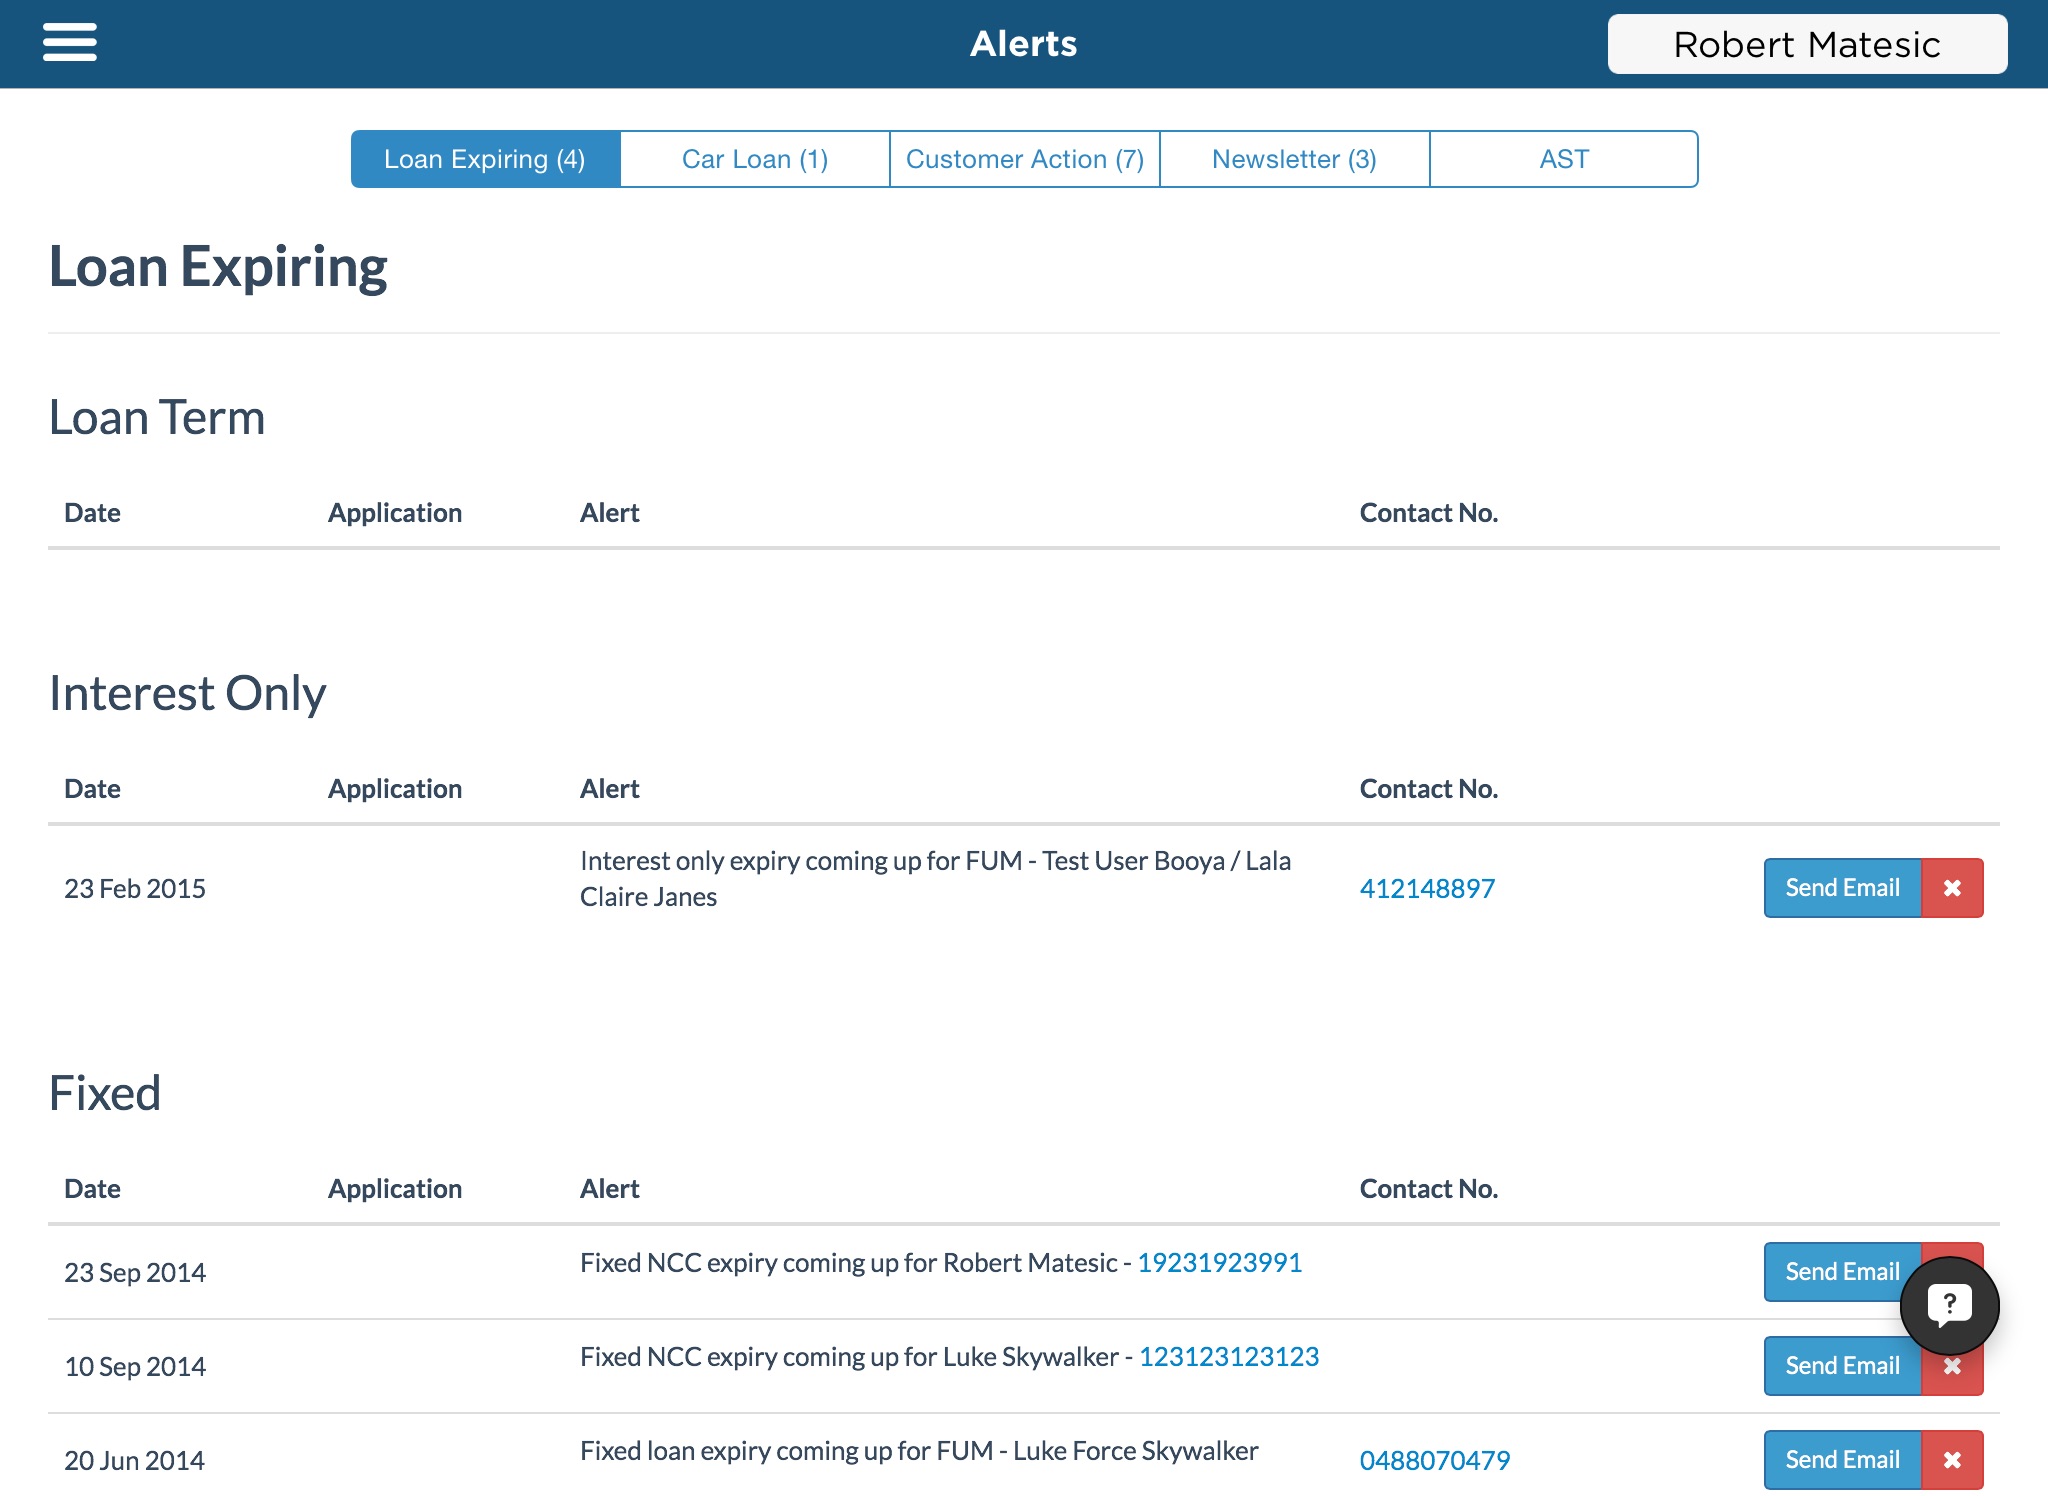The height and width of the screenshot is (1496, 2048).
Task: Click the Robert Matesic user profile button
Action: [1813, 43]
